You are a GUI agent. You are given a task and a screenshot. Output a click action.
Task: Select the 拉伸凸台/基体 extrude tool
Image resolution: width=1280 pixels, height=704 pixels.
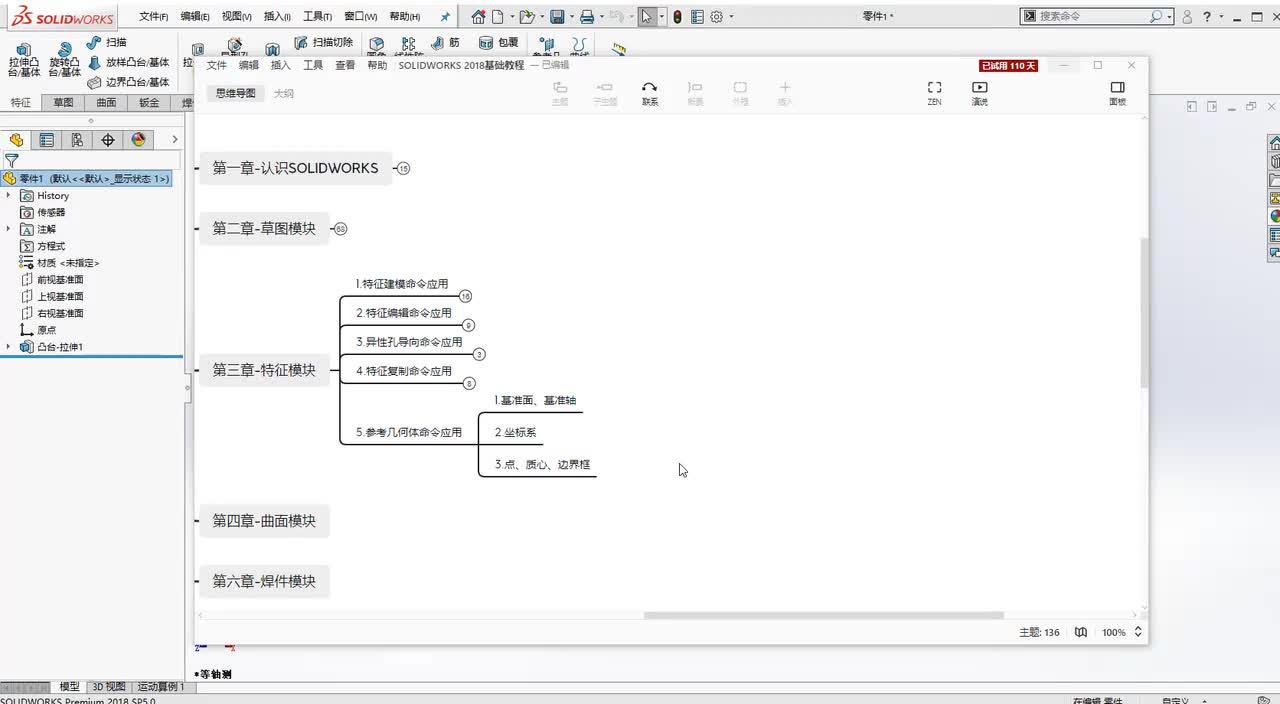(x=24, y=59)
